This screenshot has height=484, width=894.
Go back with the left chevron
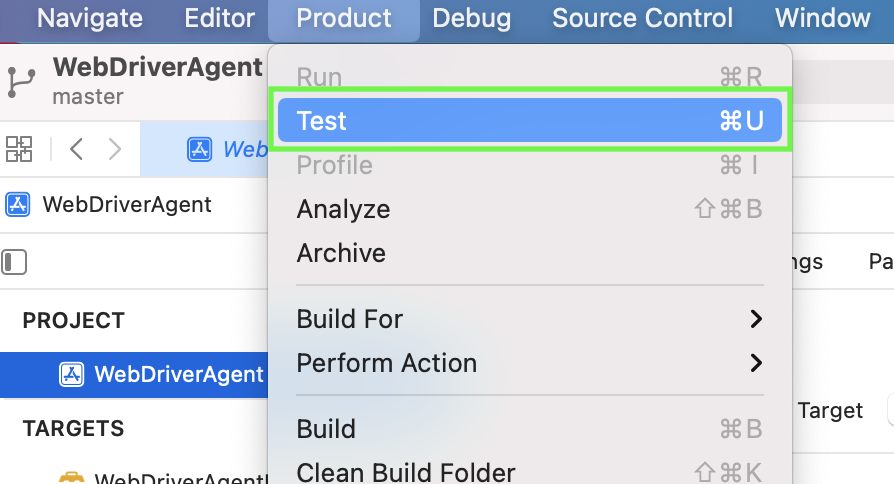point(77,149)
